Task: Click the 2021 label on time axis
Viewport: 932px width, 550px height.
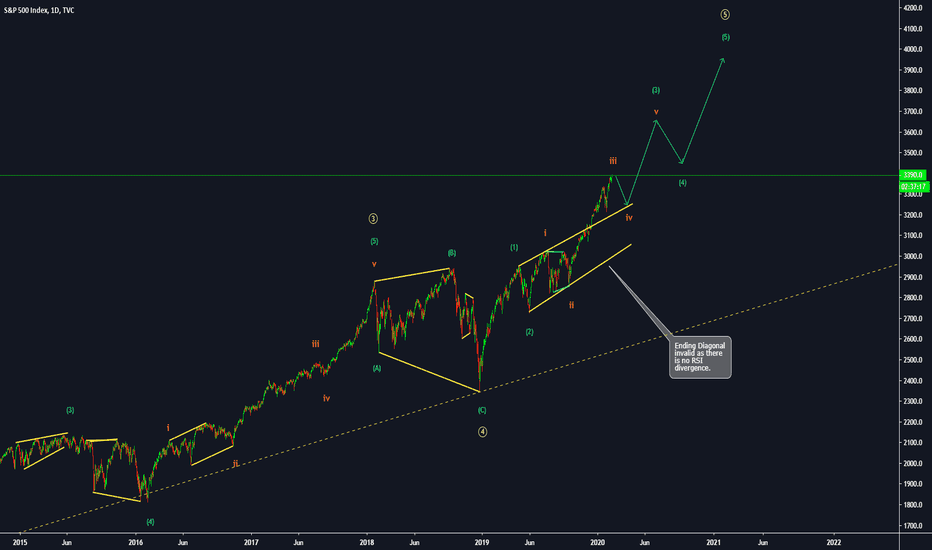Action: pyautogui.click(x=713, y=542)
